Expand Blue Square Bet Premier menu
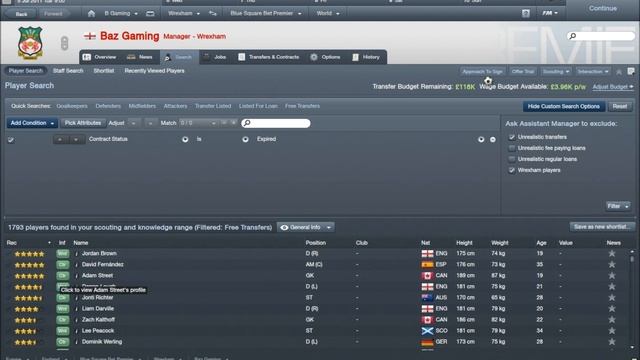 266,13
